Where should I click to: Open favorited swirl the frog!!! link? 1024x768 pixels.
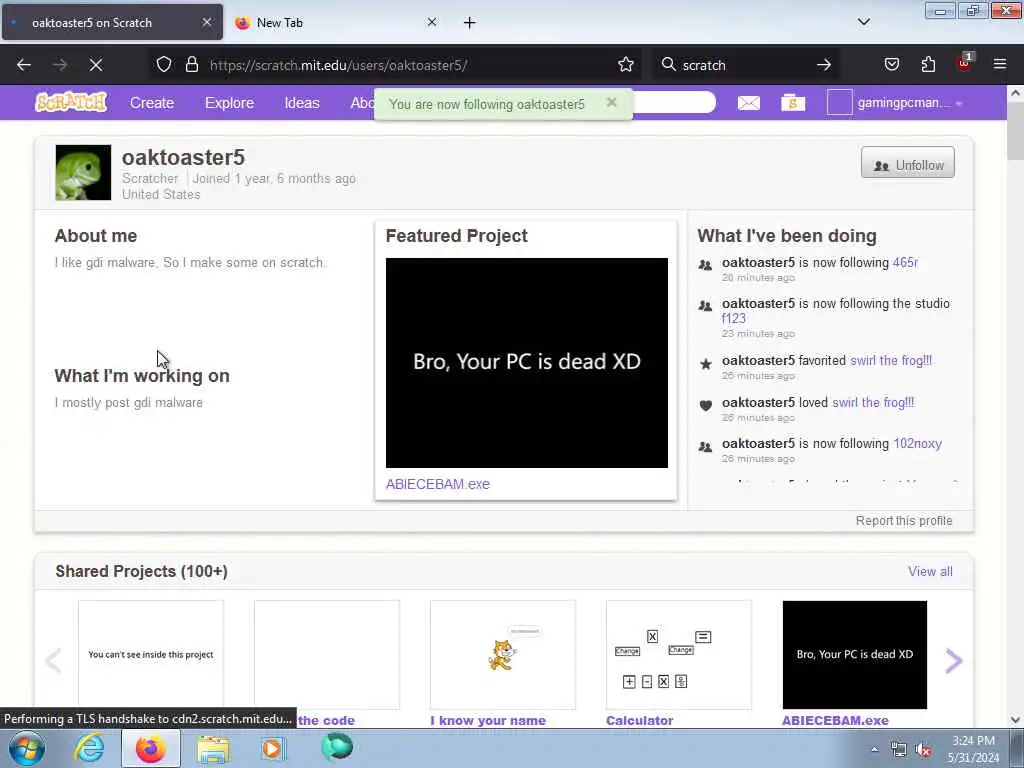pos(891,360)
